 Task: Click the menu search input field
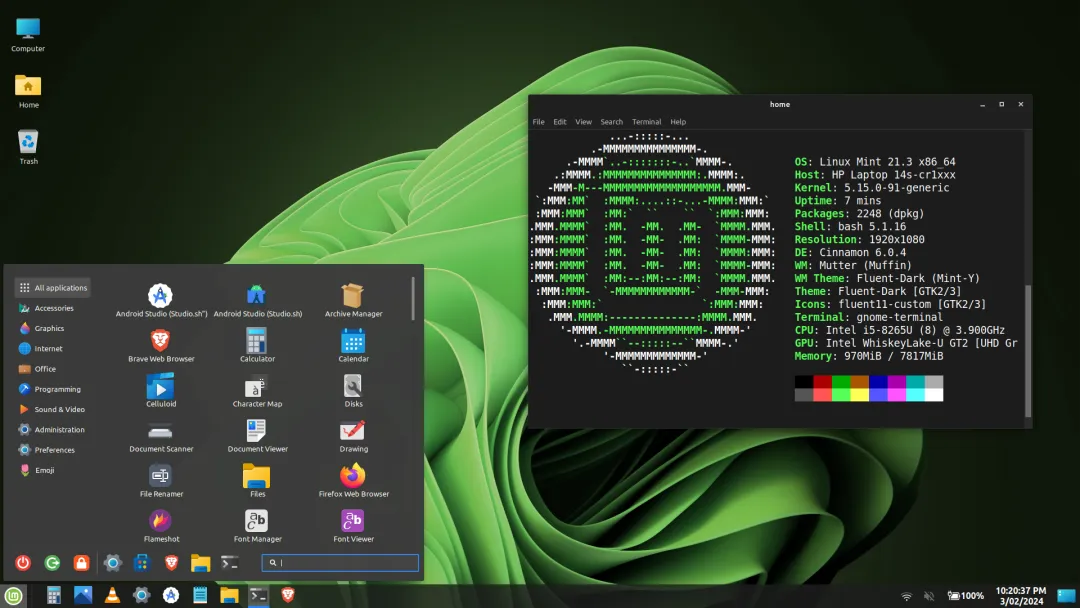[340, 563]
